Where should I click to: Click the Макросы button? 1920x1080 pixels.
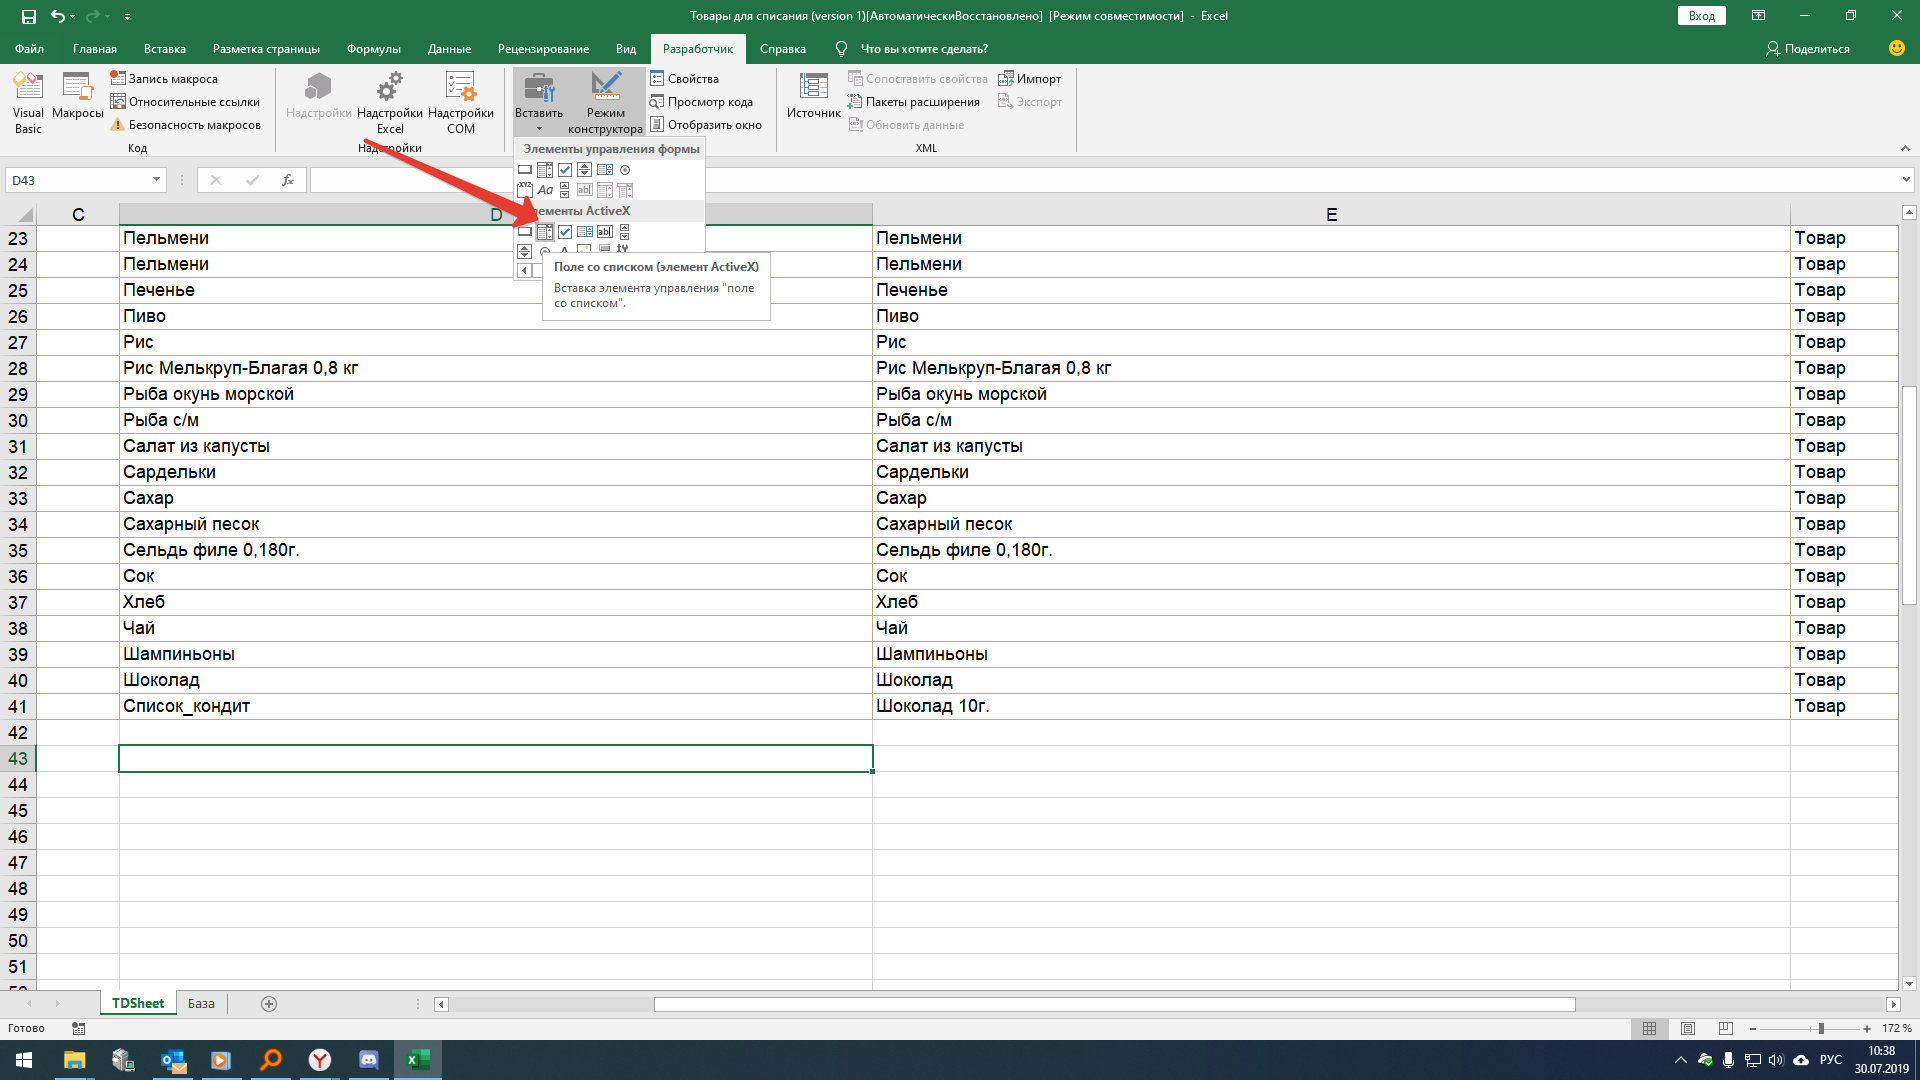pos(77,101)
